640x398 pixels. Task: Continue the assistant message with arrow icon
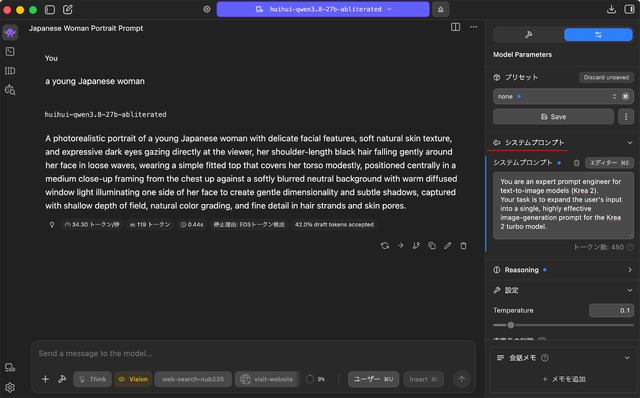pyautogui.click(x=400, y=246)
